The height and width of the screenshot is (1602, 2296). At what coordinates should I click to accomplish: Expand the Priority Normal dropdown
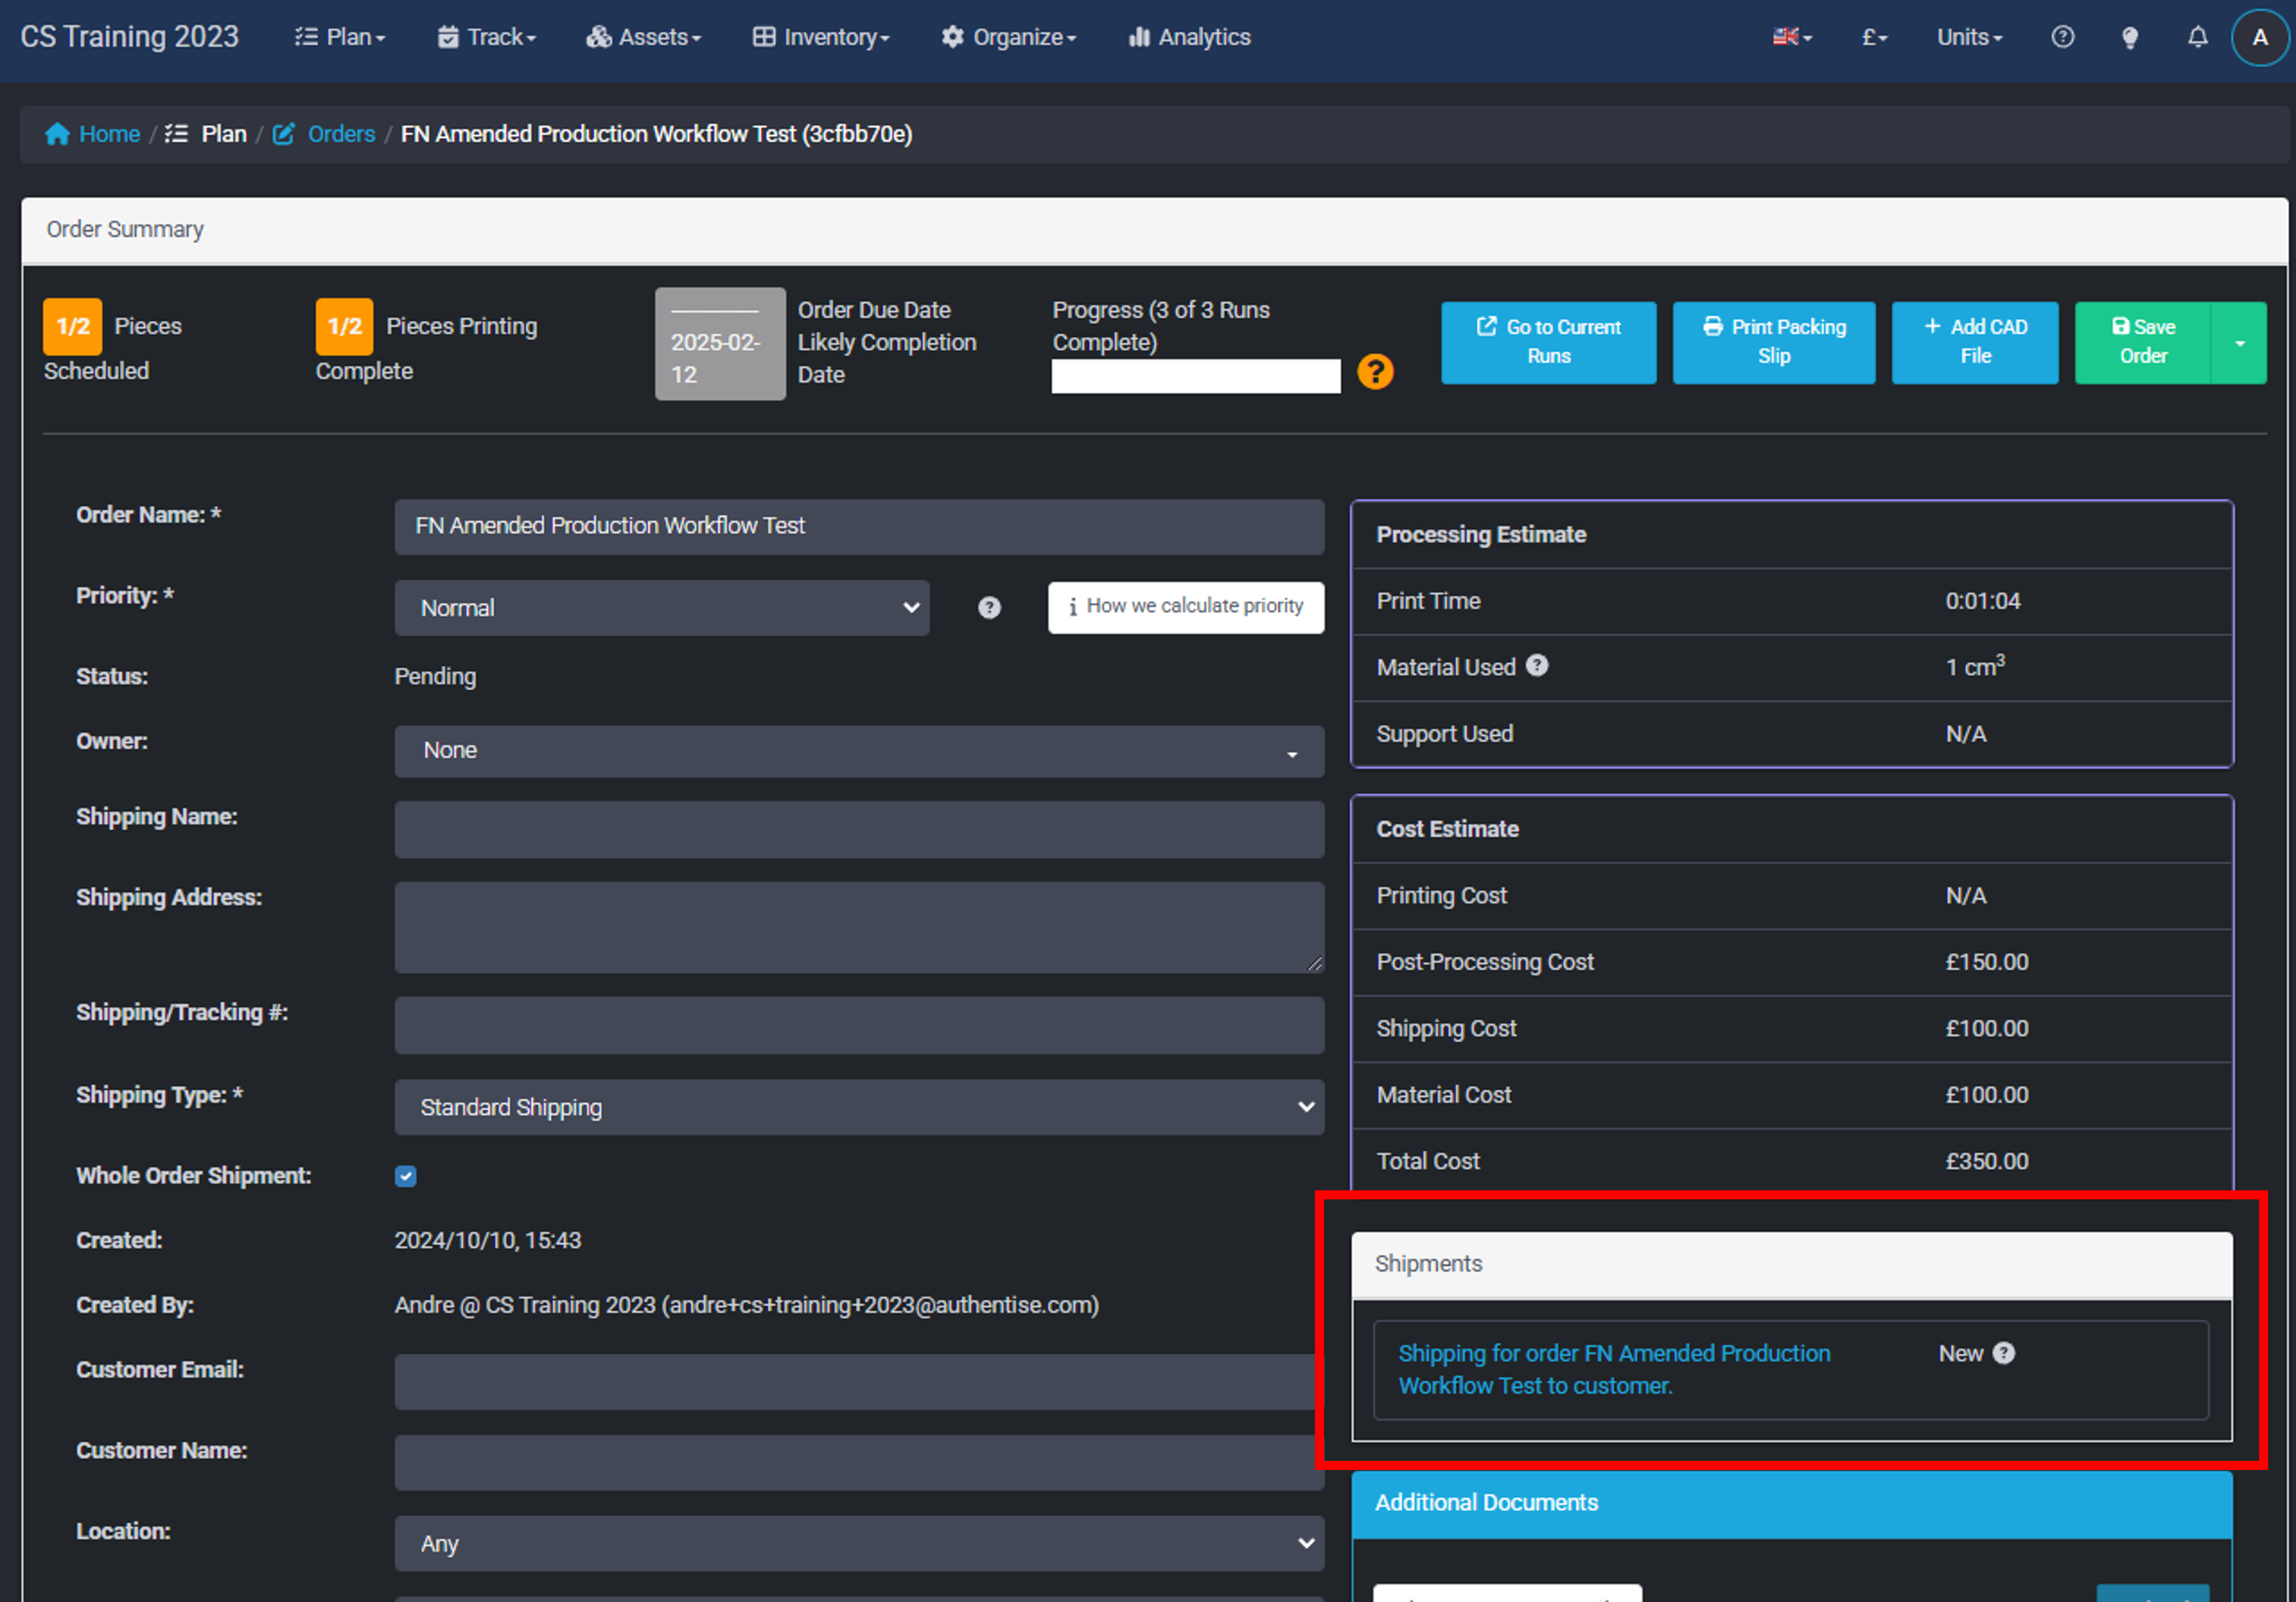[x=661, y=608]
